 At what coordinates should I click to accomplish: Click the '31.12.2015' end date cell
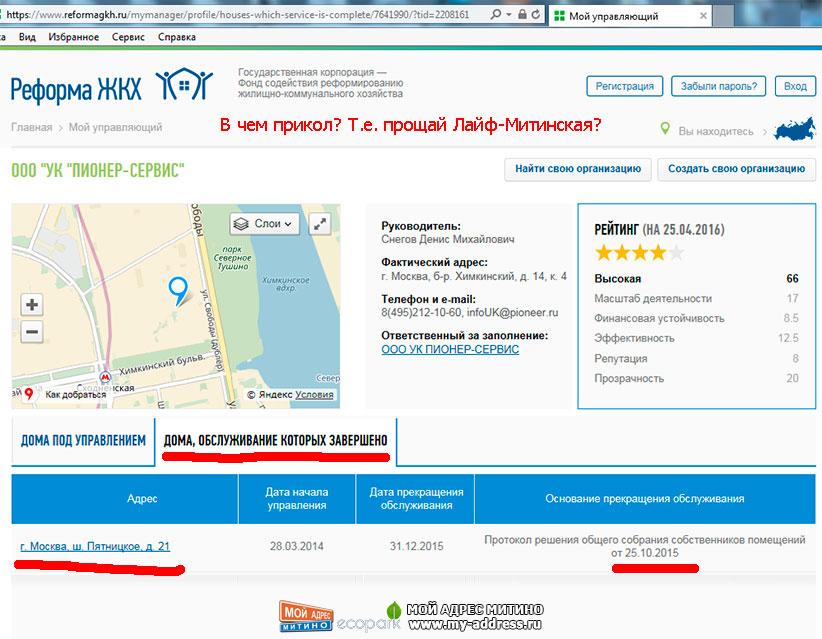pyautogui.click(x=416, y=546)
